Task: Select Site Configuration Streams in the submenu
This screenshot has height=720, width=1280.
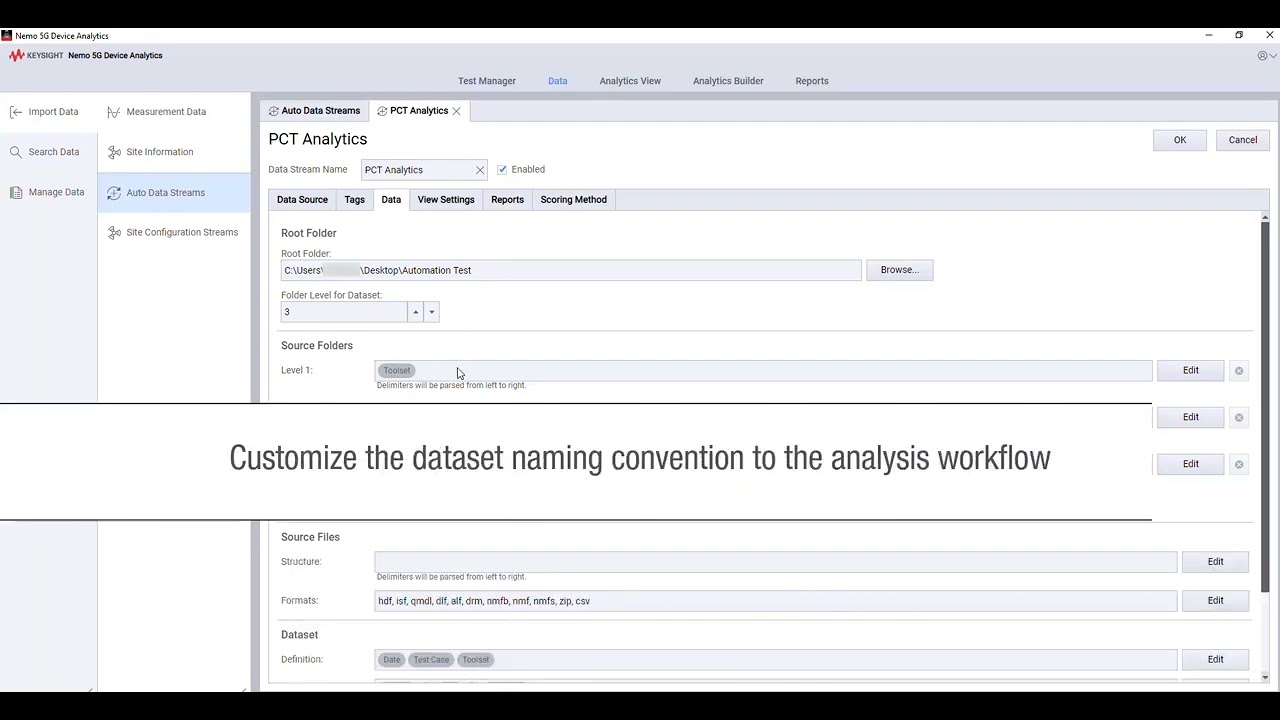Action: (x=172, y=232)
